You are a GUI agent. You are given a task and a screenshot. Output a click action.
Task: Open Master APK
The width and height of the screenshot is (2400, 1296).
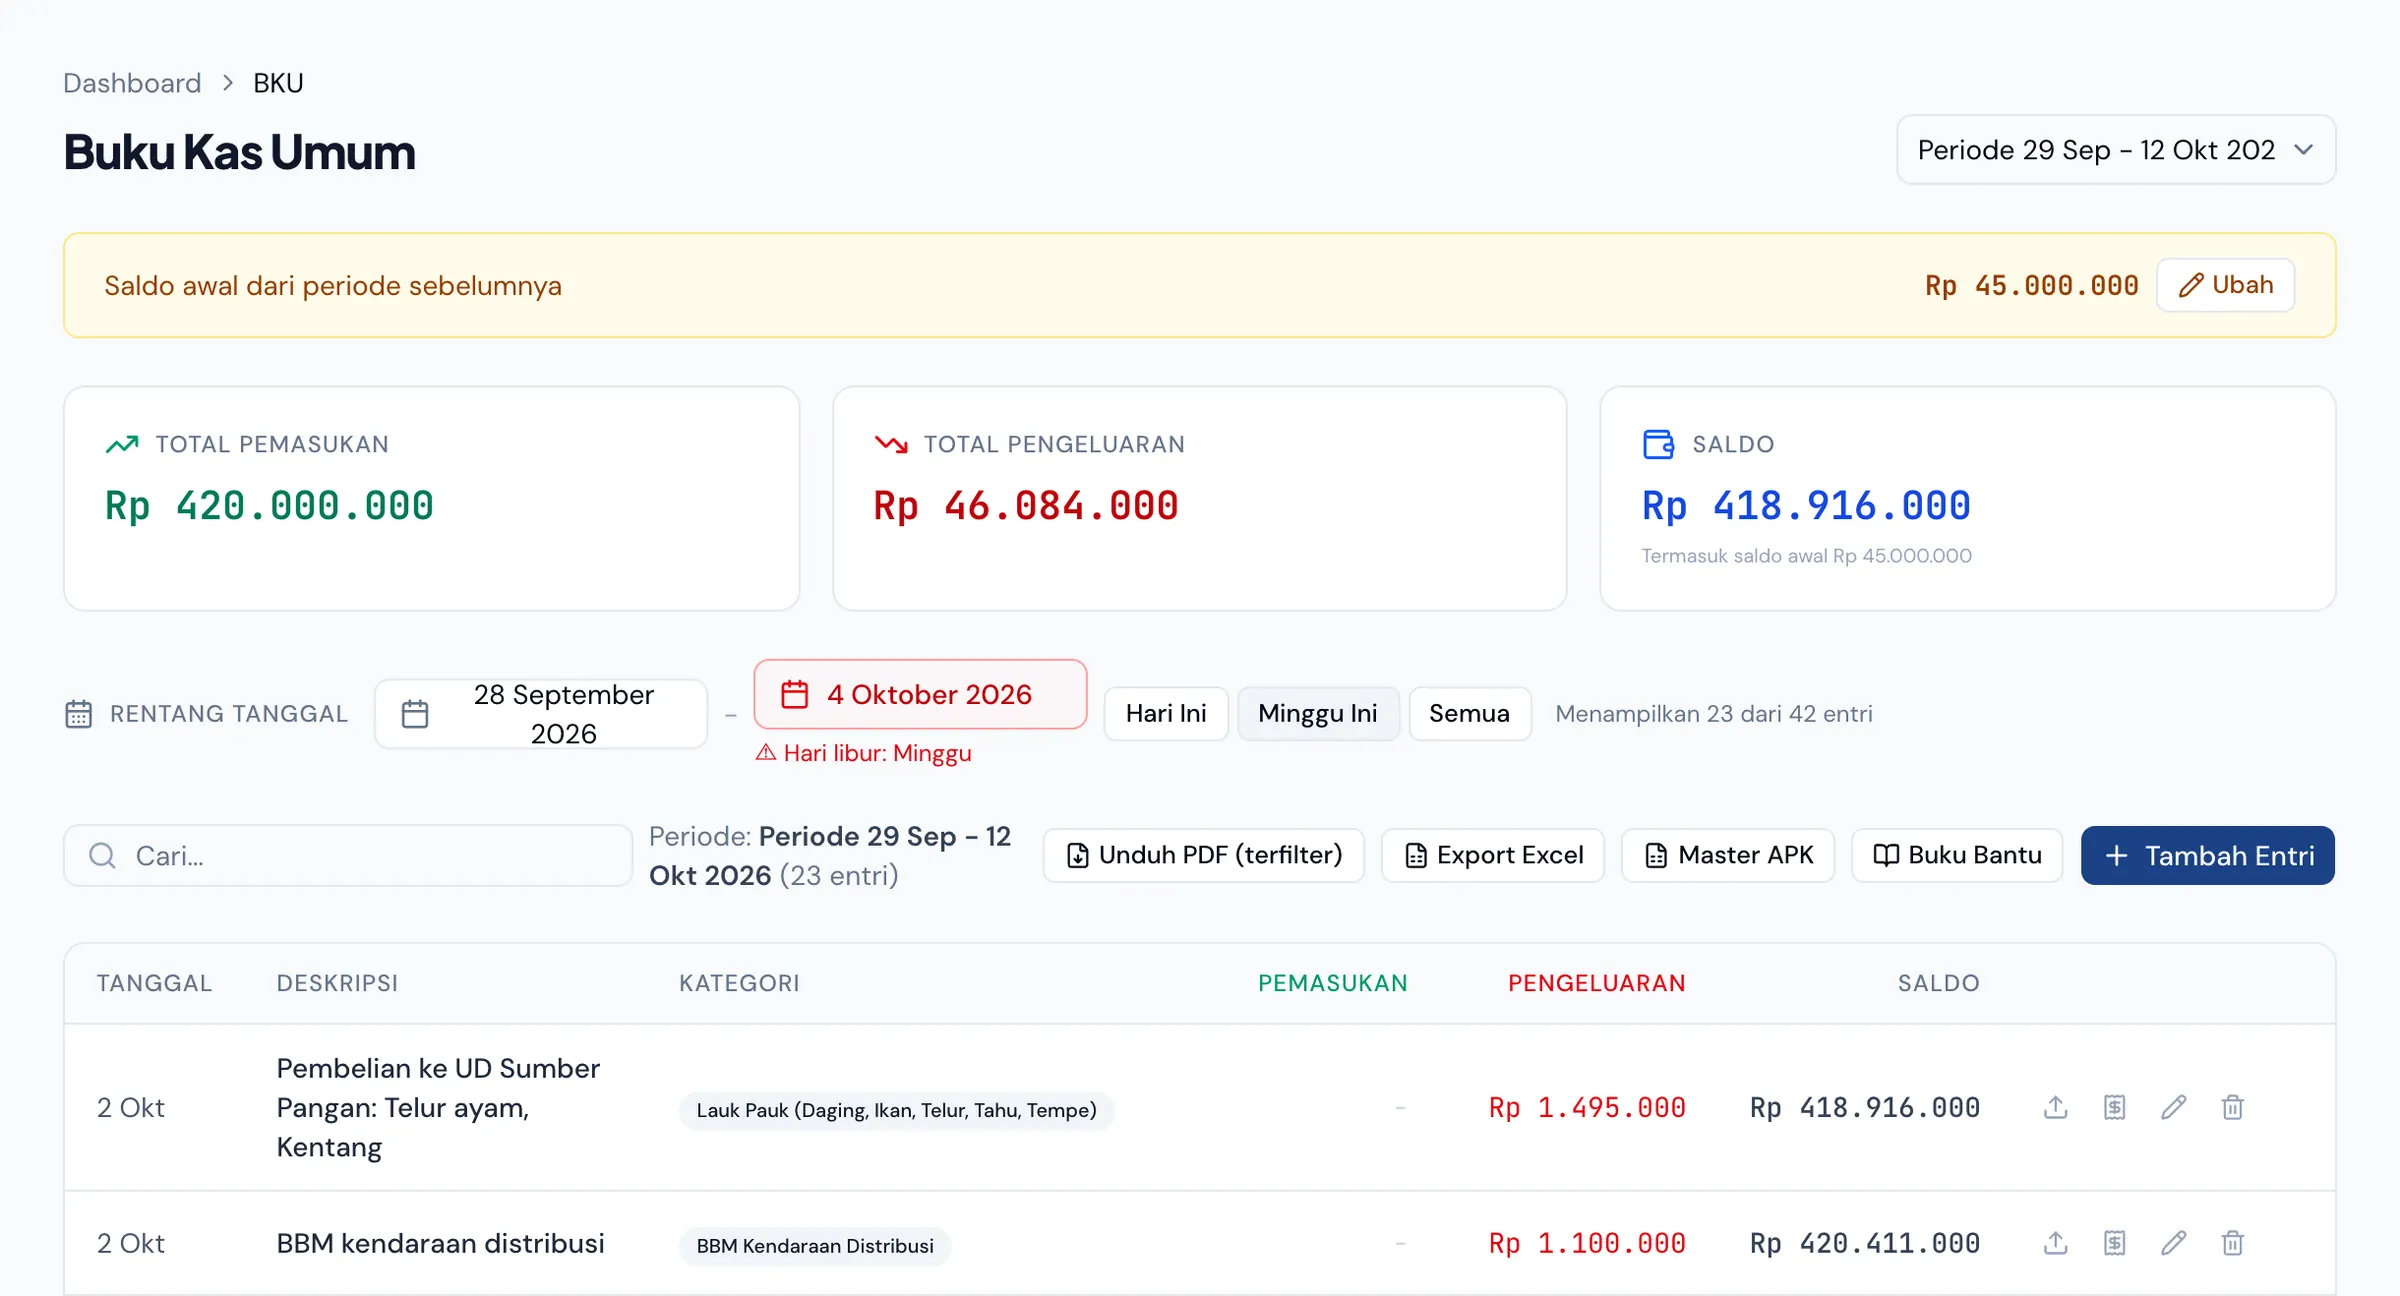pos(1728,855)
